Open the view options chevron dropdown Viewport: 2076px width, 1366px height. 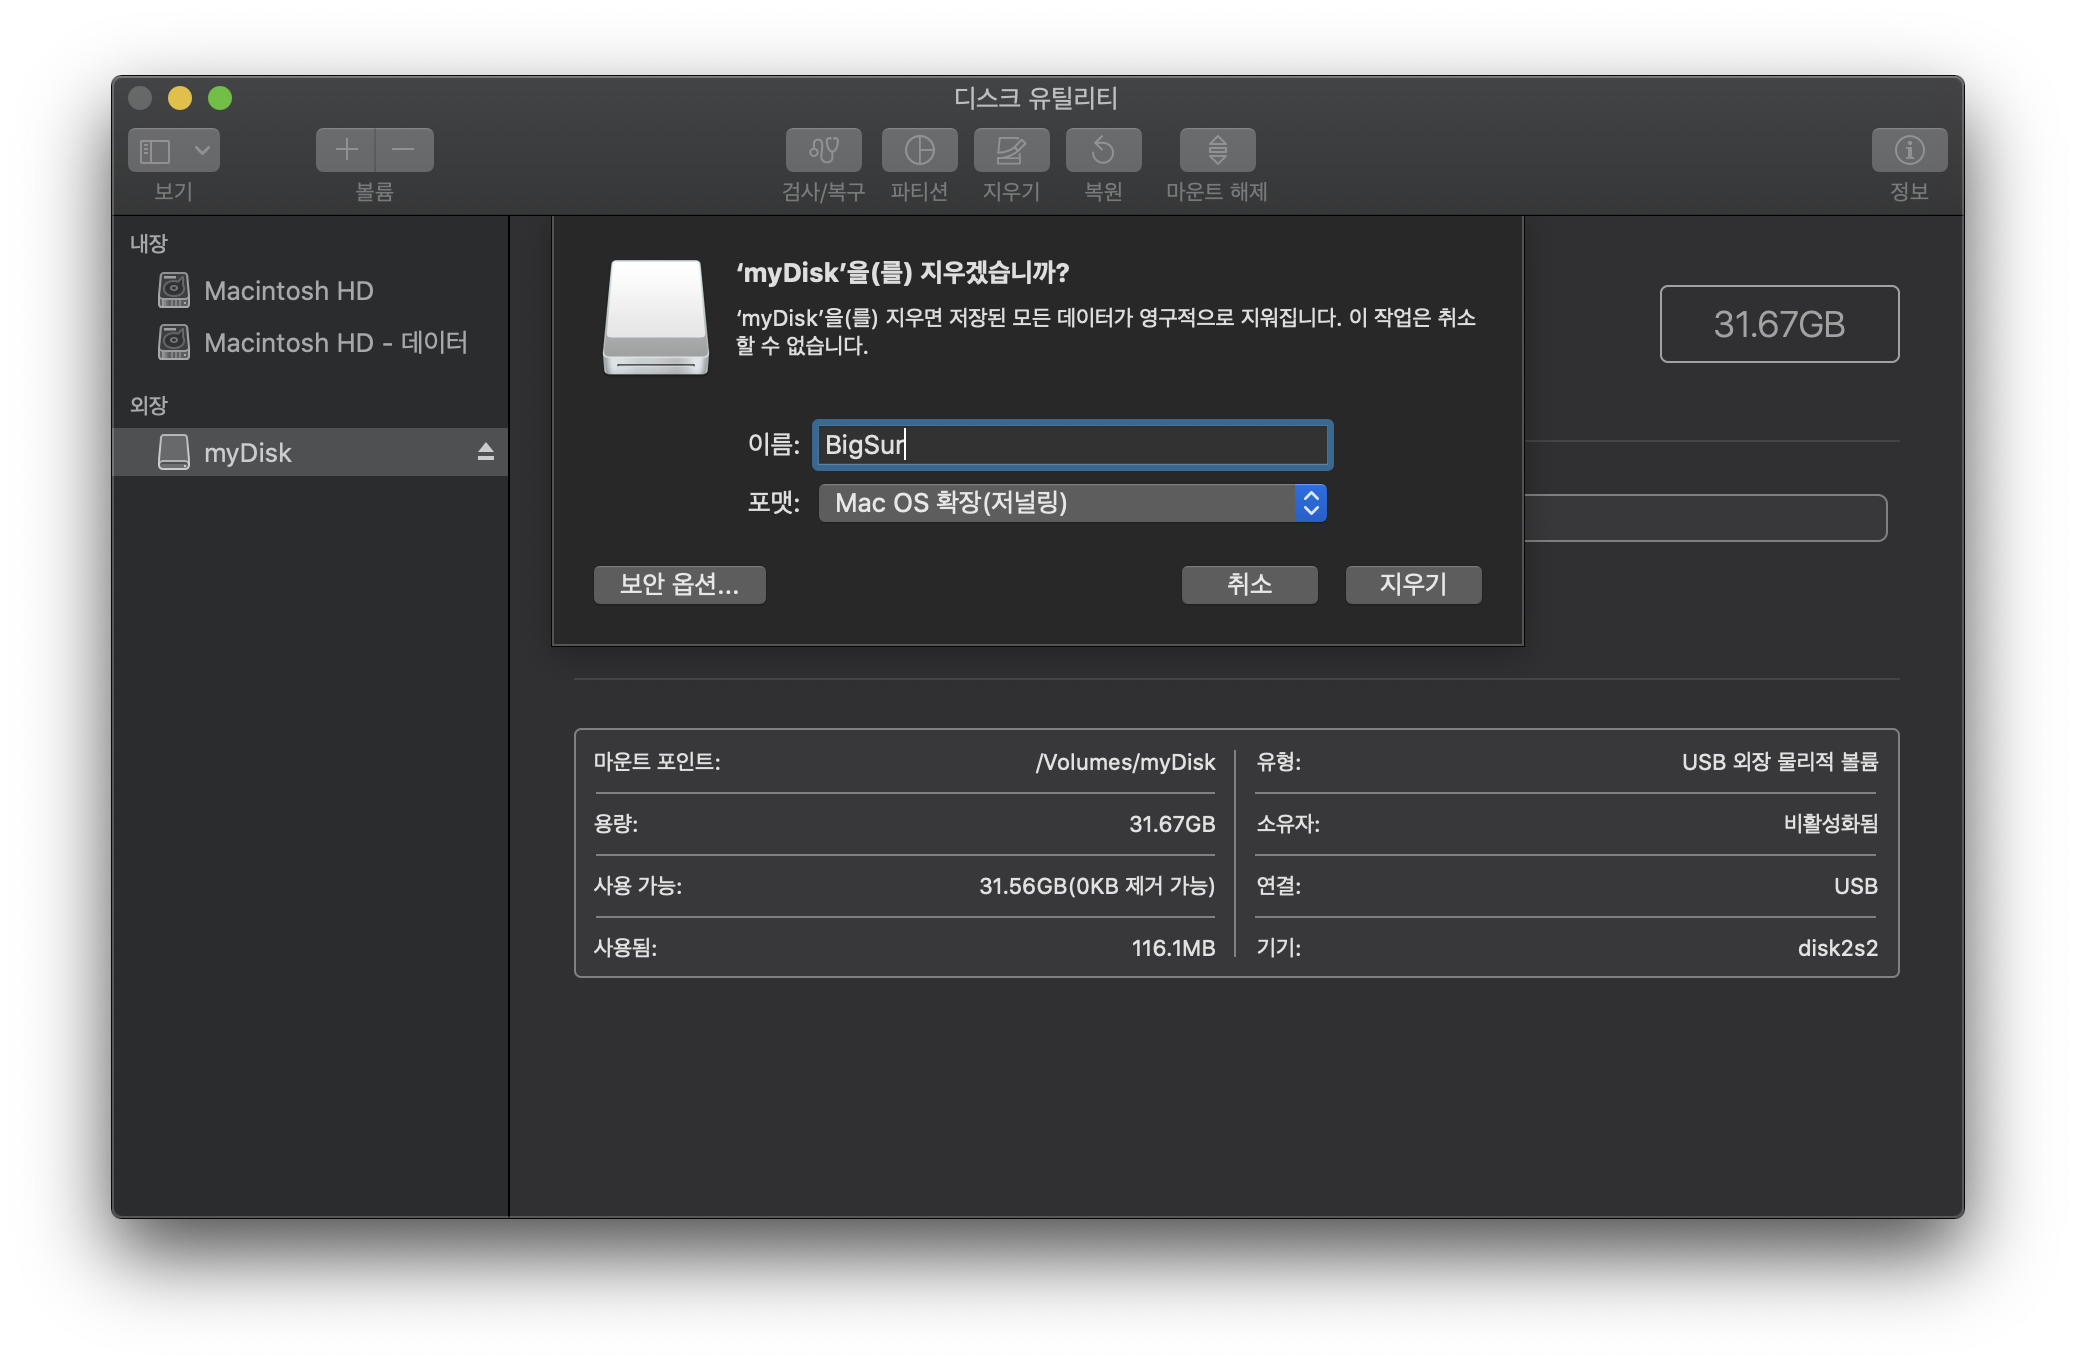(202, 150)
